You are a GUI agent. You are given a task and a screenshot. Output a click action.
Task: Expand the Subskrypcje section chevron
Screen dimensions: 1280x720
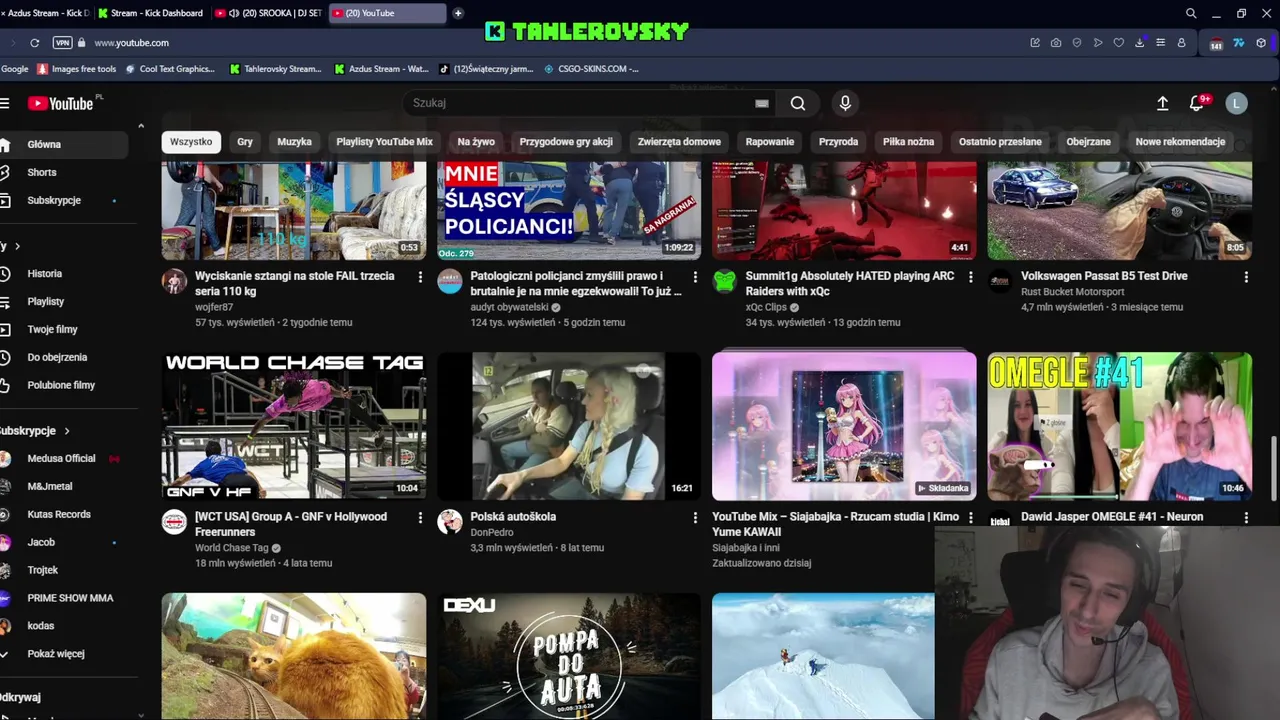click(x=67, y=431)
